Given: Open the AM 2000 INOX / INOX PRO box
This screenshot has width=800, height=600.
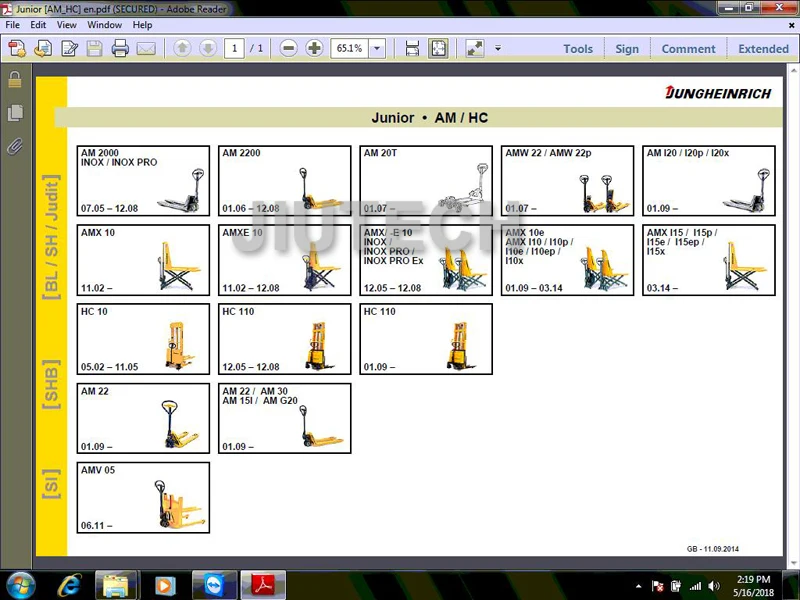Looking at the screenshot, I should click(143, 181).
